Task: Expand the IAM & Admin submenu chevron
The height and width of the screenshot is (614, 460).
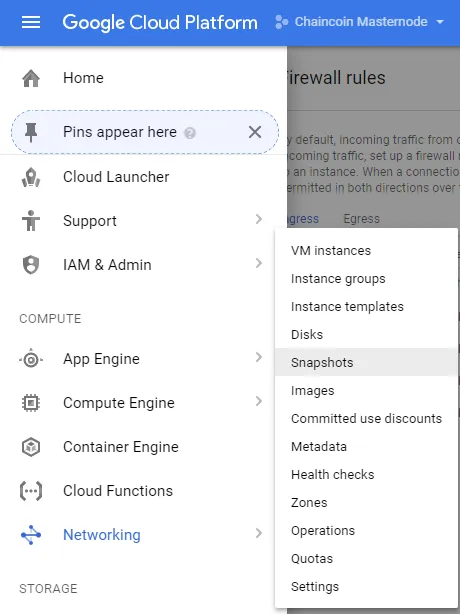Action: coord(258,263)
